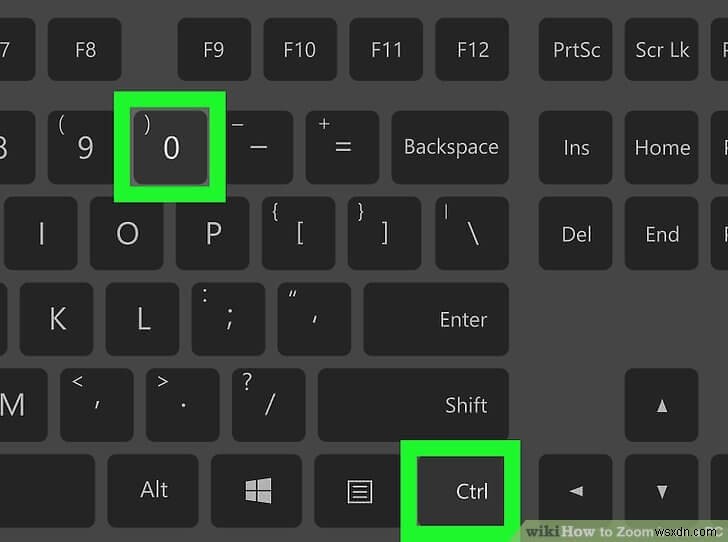Click the Del key
The image size is (728, 542).
576,233
